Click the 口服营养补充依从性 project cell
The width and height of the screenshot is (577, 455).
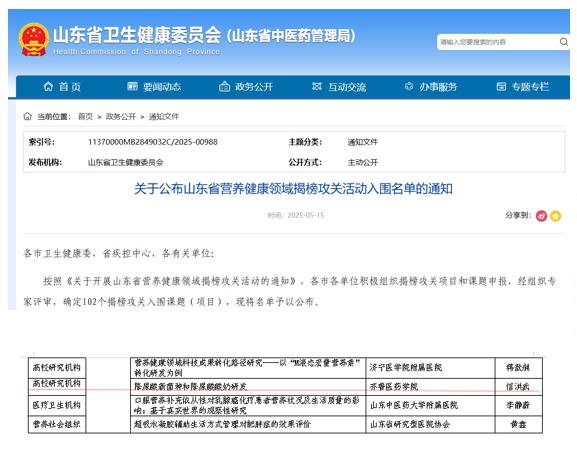point(247,405)
